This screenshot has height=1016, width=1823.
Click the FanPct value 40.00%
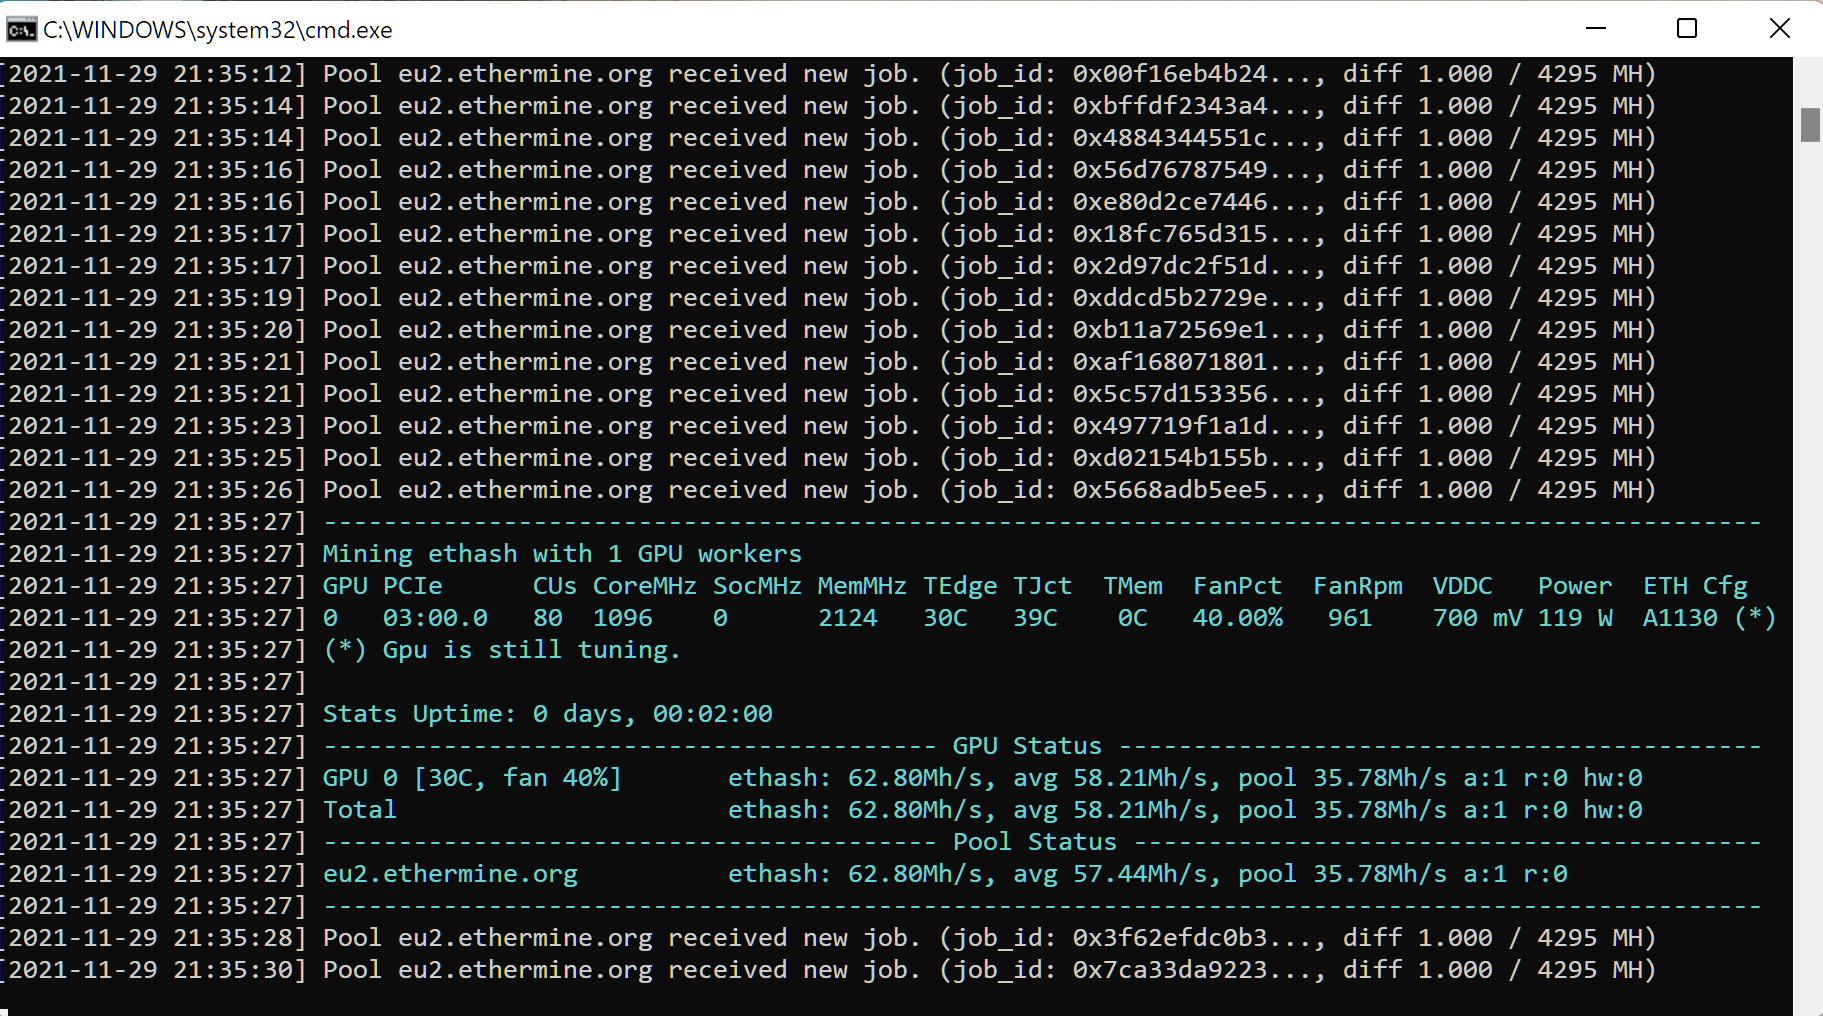[x=1237, y=618]
